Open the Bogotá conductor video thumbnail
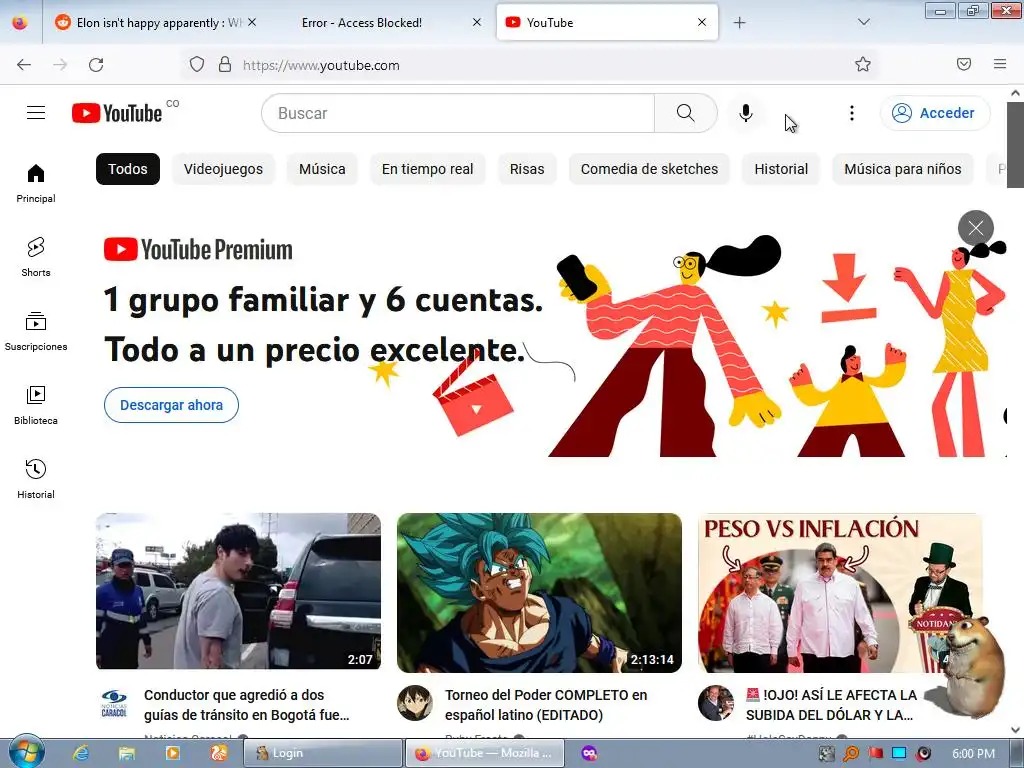 pyautogui.click(x=238, y=592)
